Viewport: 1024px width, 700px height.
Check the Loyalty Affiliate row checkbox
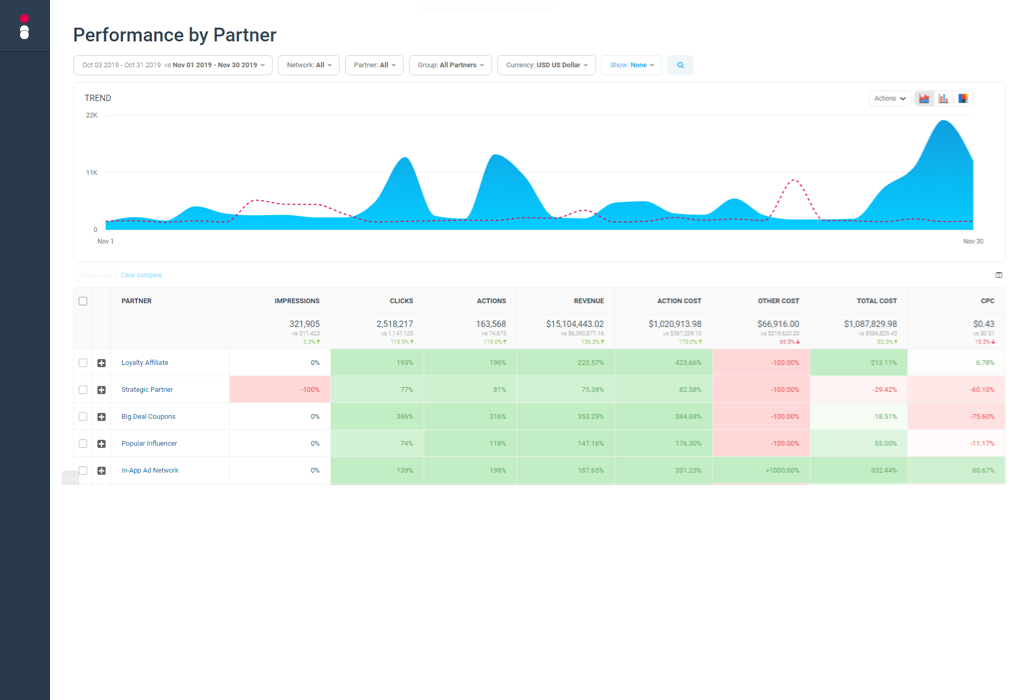point(82,362)
